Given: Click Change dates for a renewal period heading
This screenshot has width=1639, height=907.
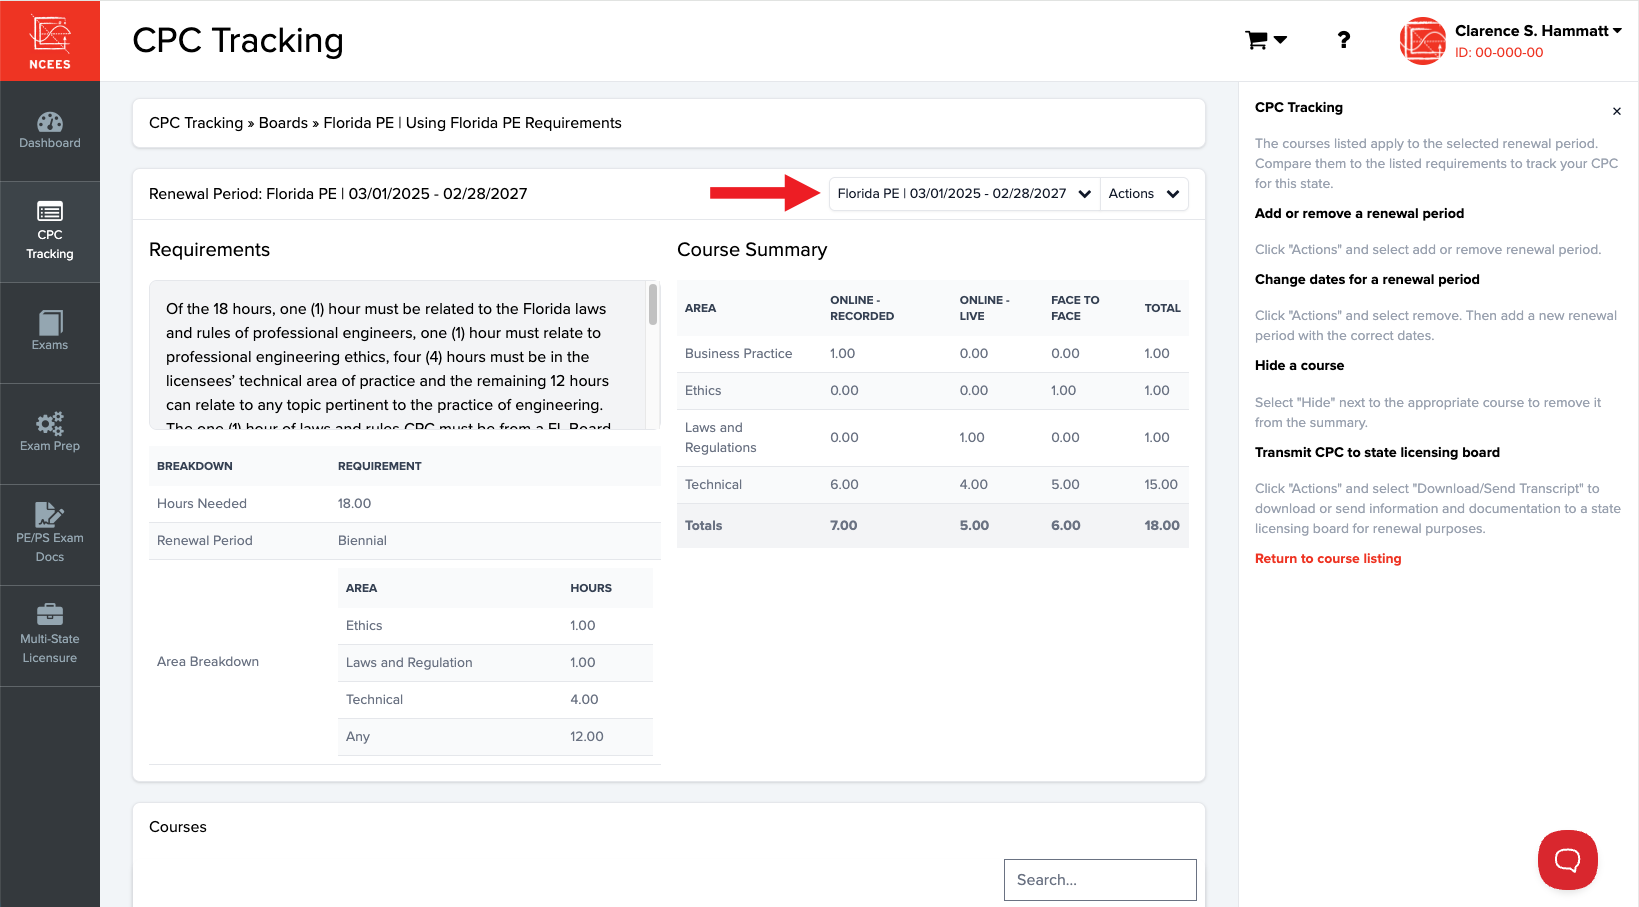Looking at the screenshot, I should (x=1367, y=280).
